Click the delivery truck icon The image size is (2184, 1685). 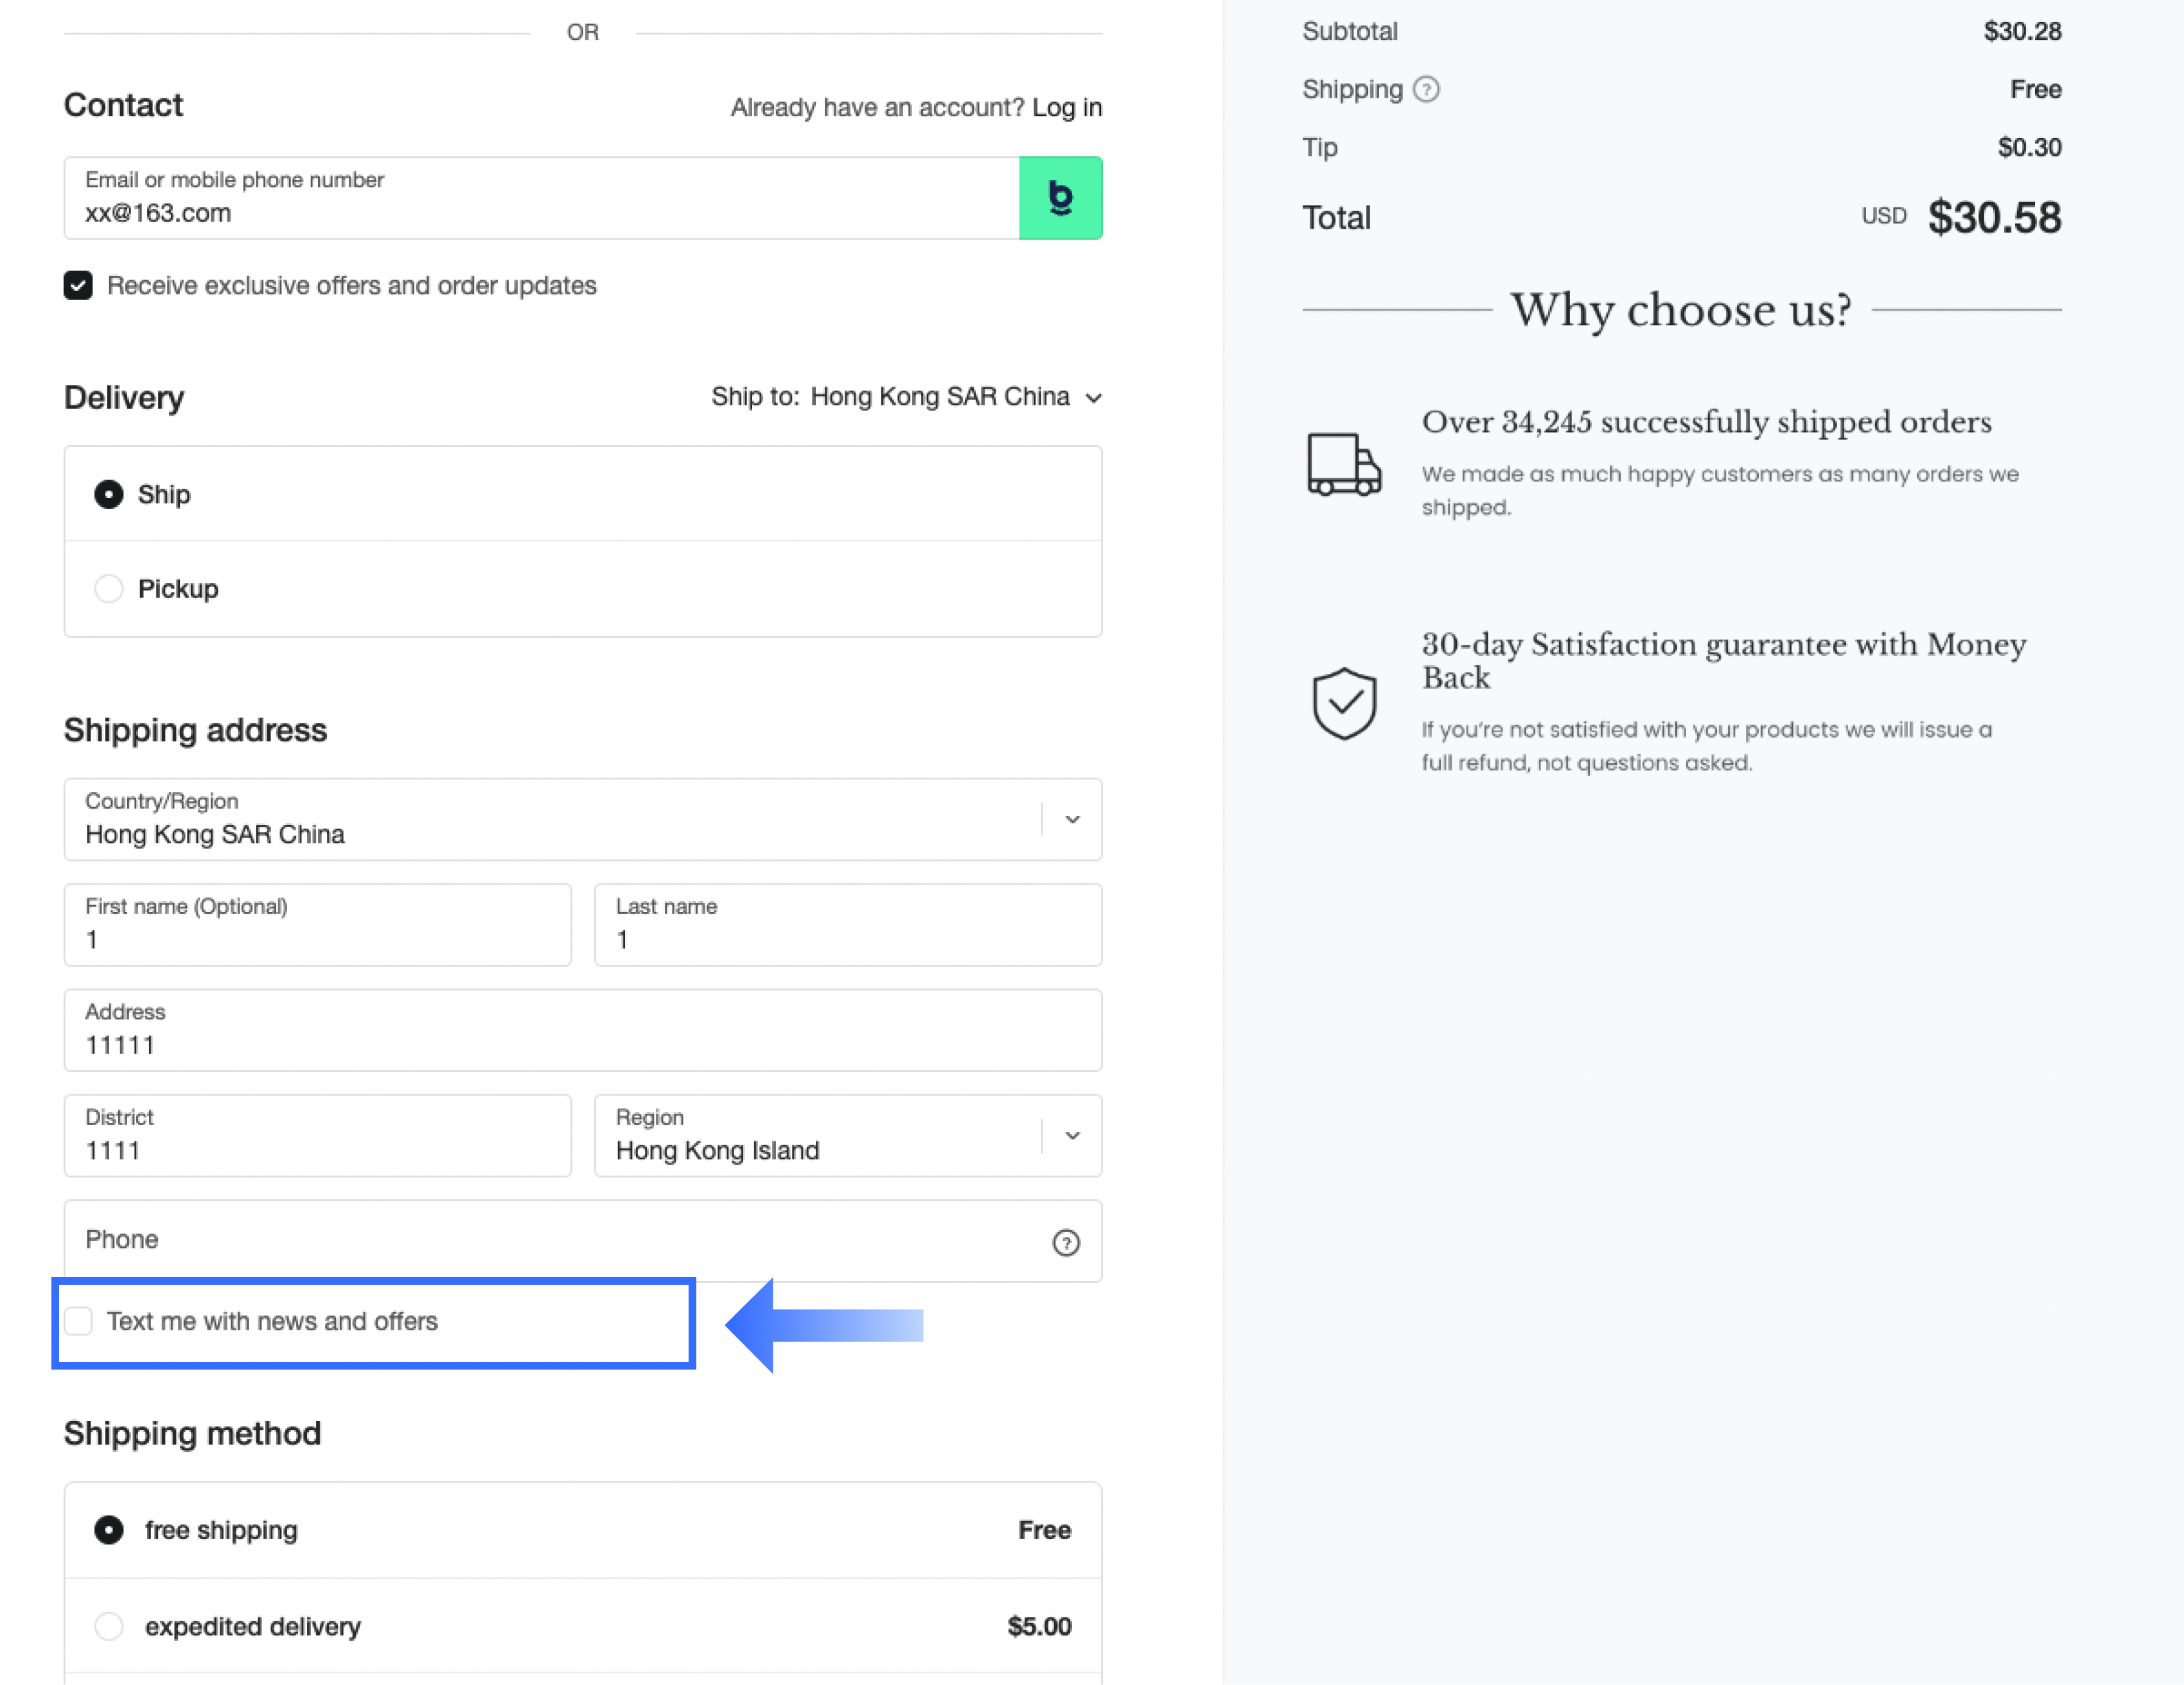[x=1344, y=464]
